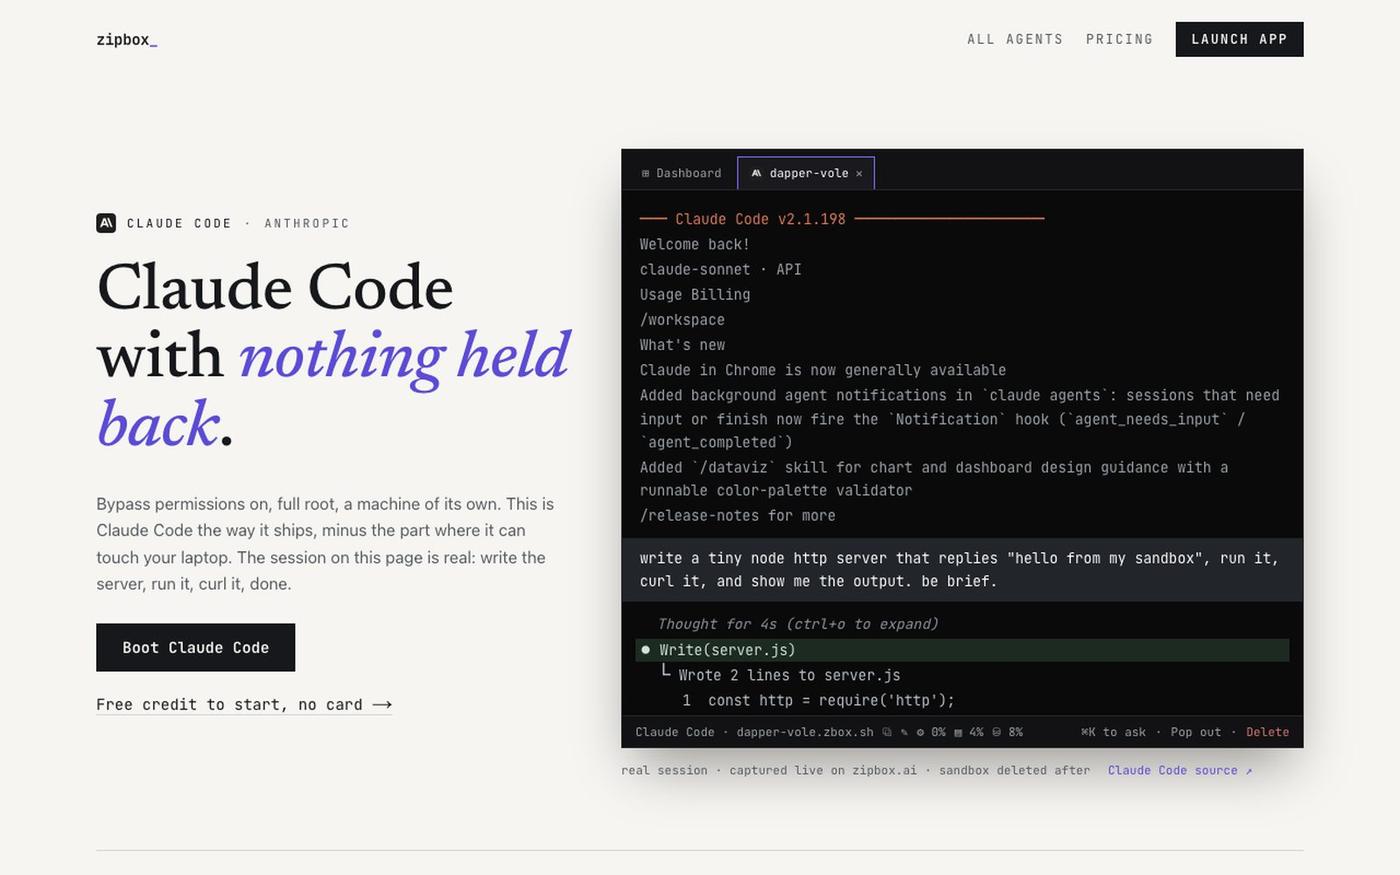The image size is (1400, 875).
Task: Select the dapper-vole tab
Action: coord(805,173)
